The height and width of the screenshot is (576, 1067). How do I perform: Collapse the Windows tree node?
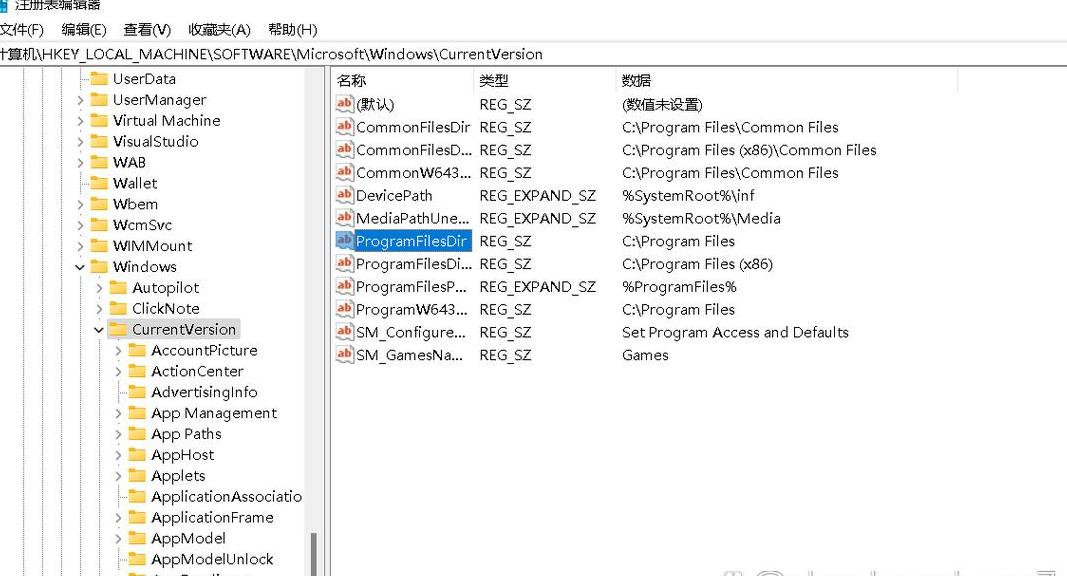pyautogui.click(x=80, y=267)
